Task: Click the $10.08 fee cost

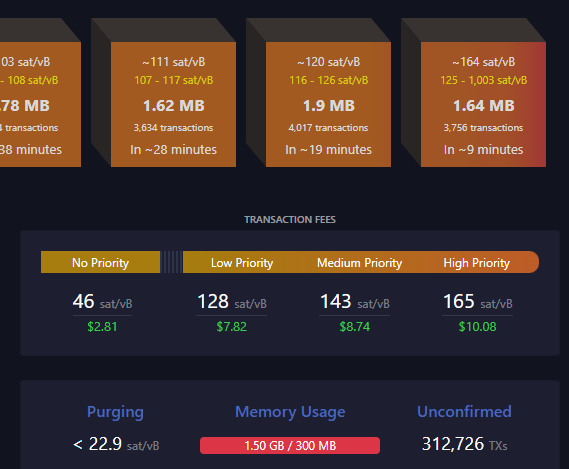Action: [478, 327]
